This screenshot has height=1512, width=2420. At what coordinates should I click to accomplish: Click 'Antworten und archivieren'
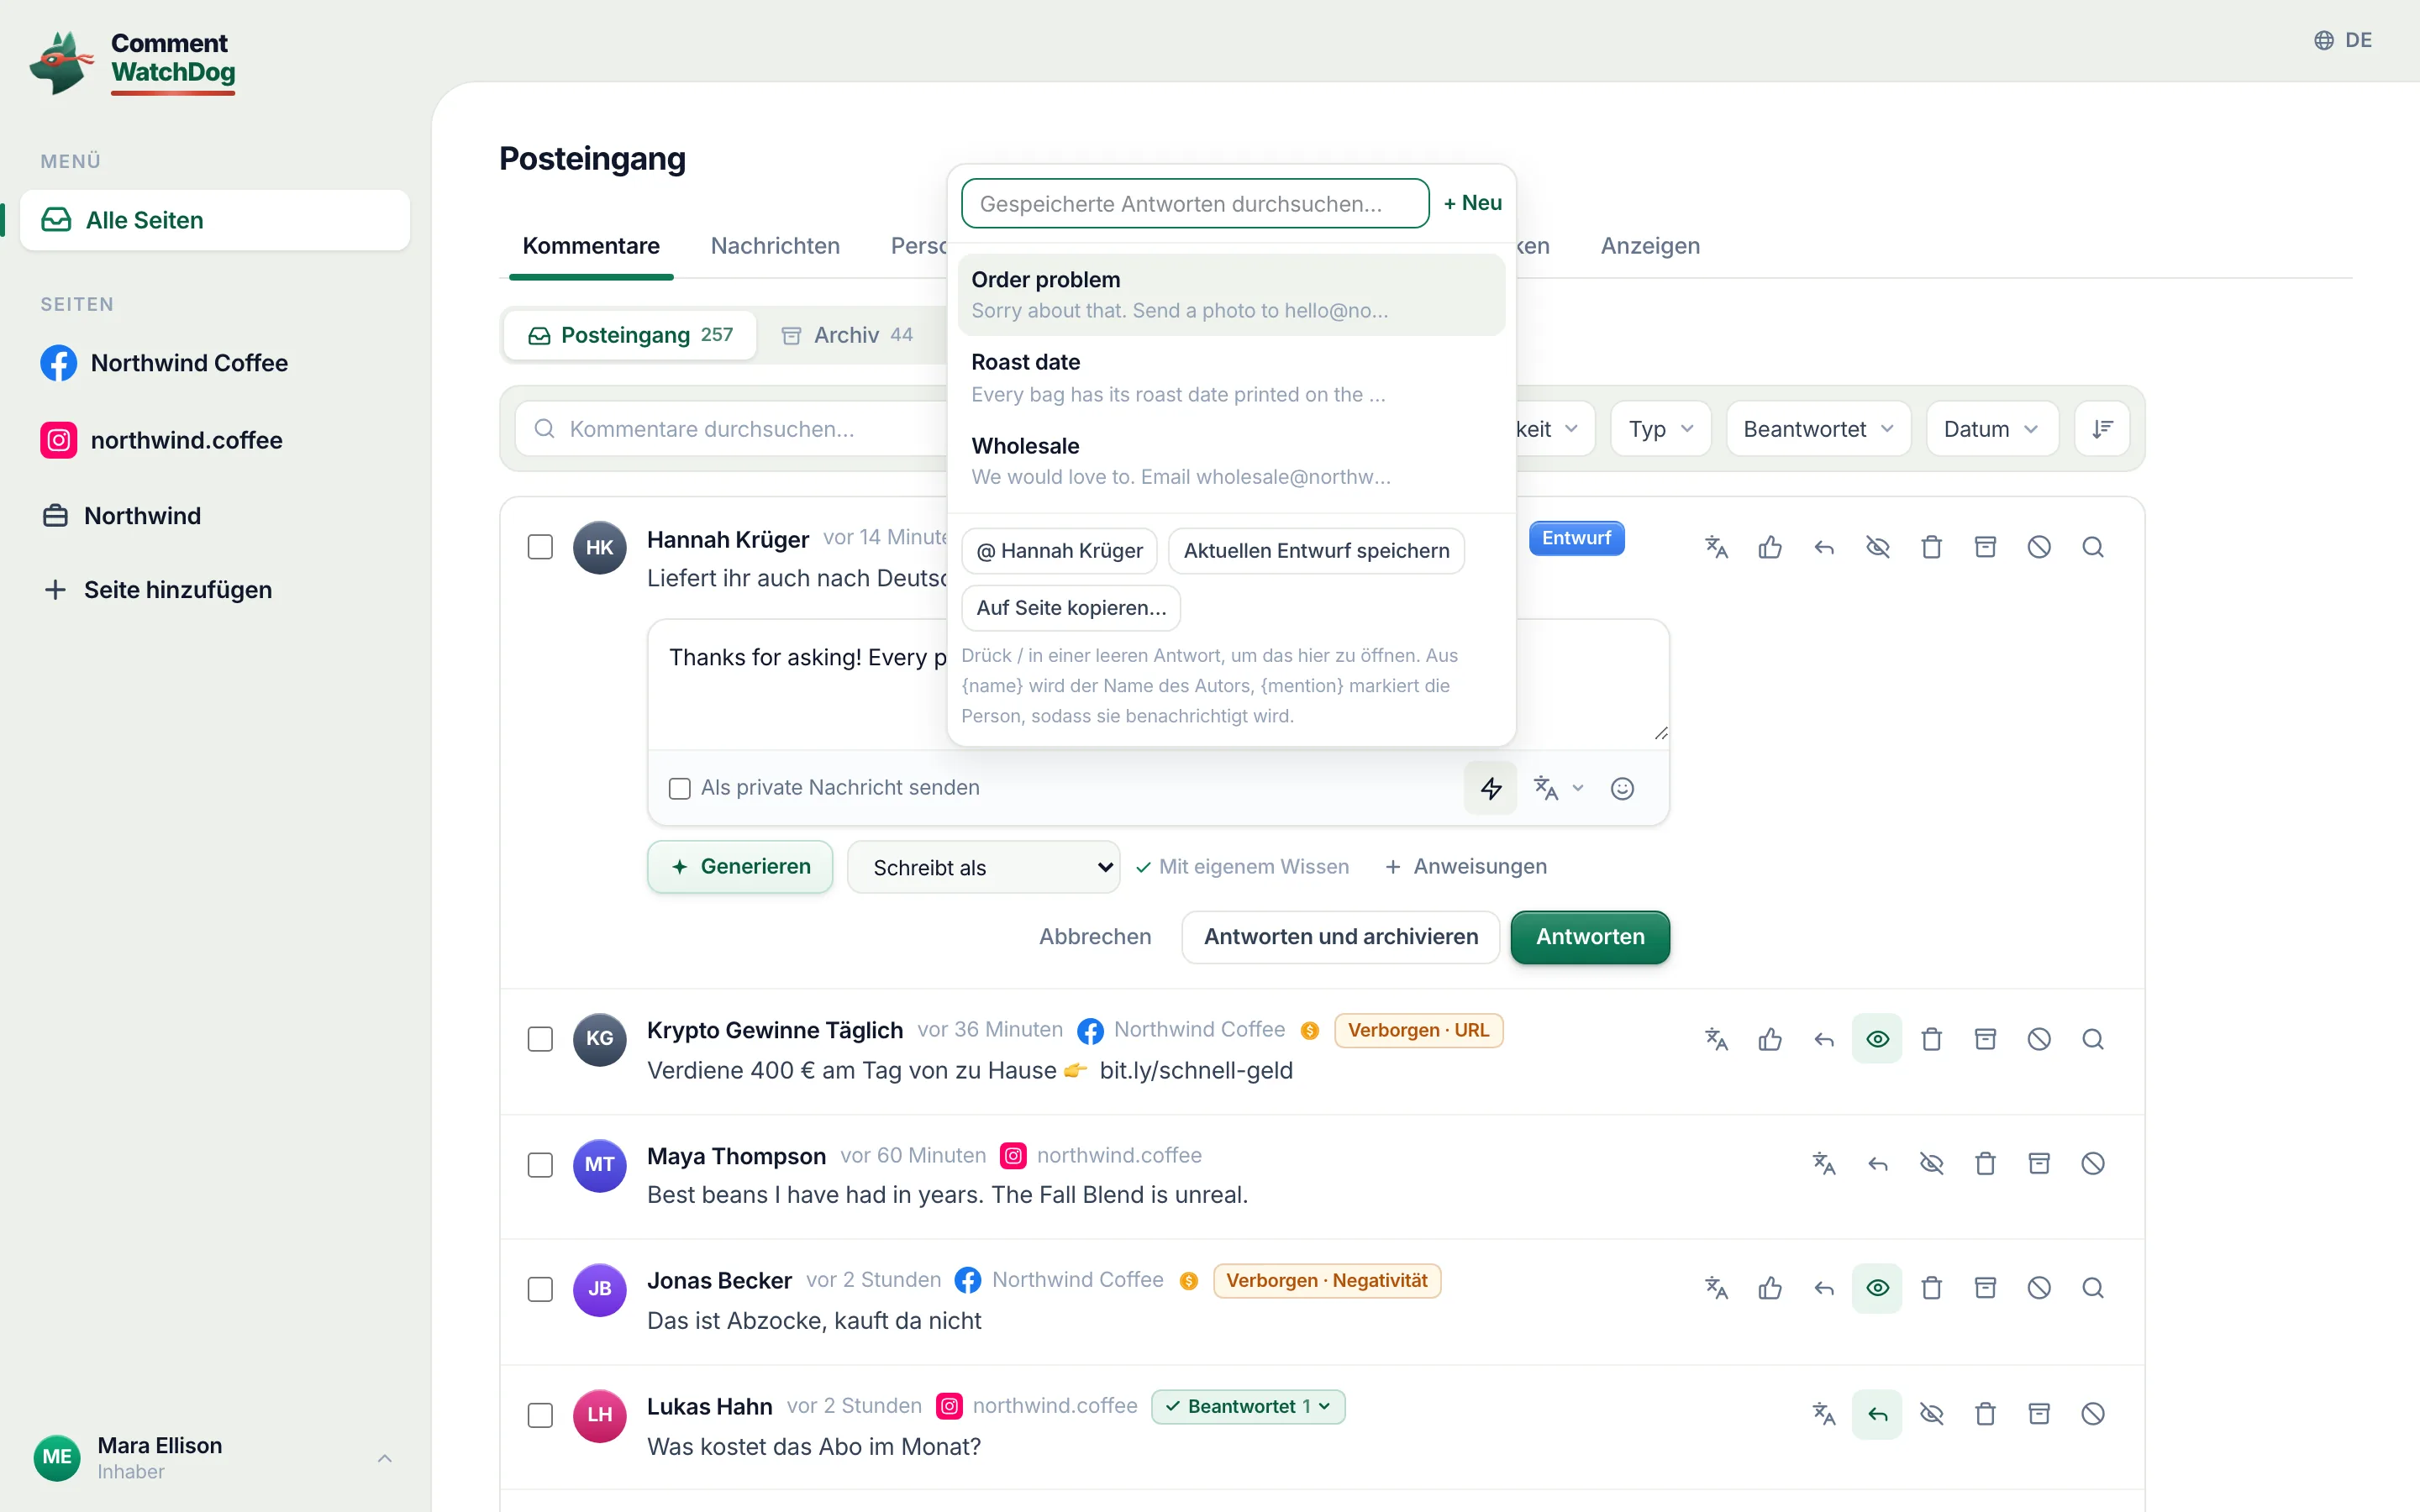tap(1340, 937)
